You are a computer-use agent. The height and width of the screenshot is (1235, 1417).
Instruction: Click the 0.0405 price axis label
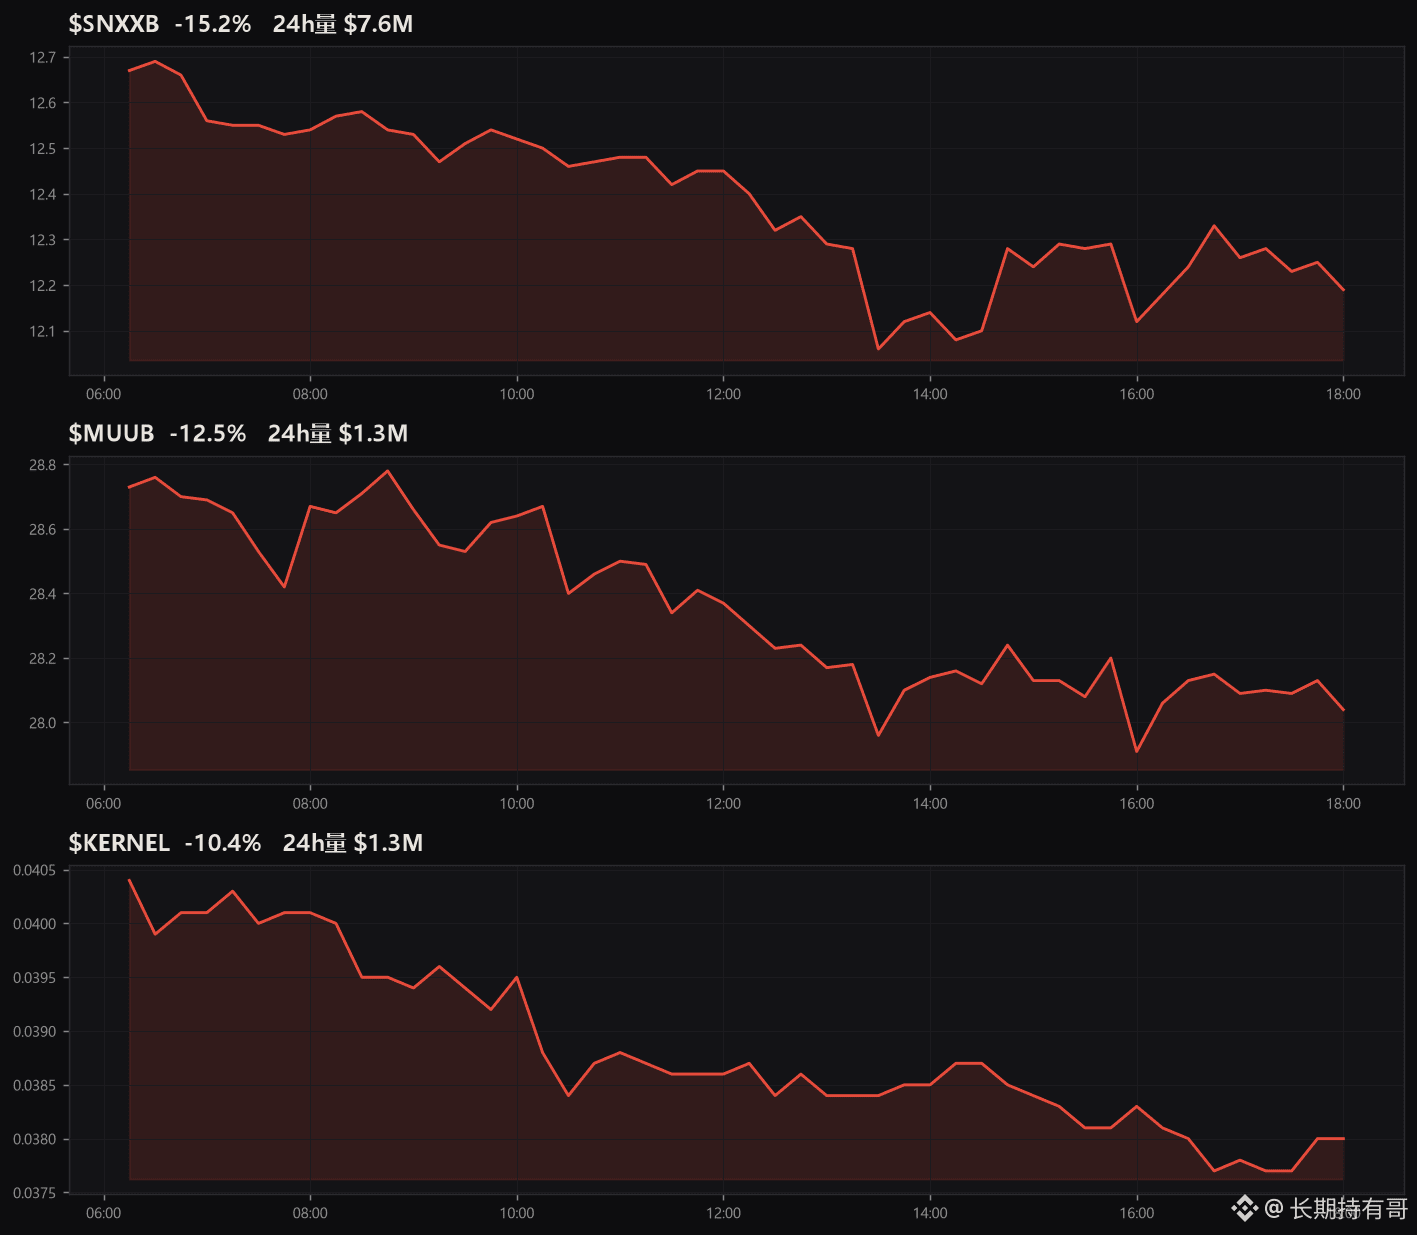coord(35,870)
